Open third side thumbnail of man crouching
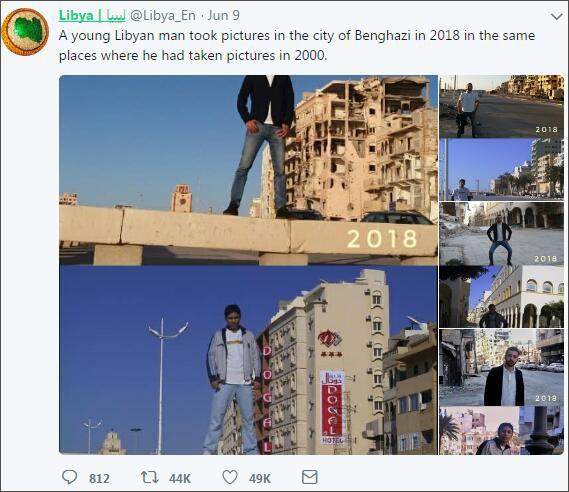 click(x=502, y=234)
